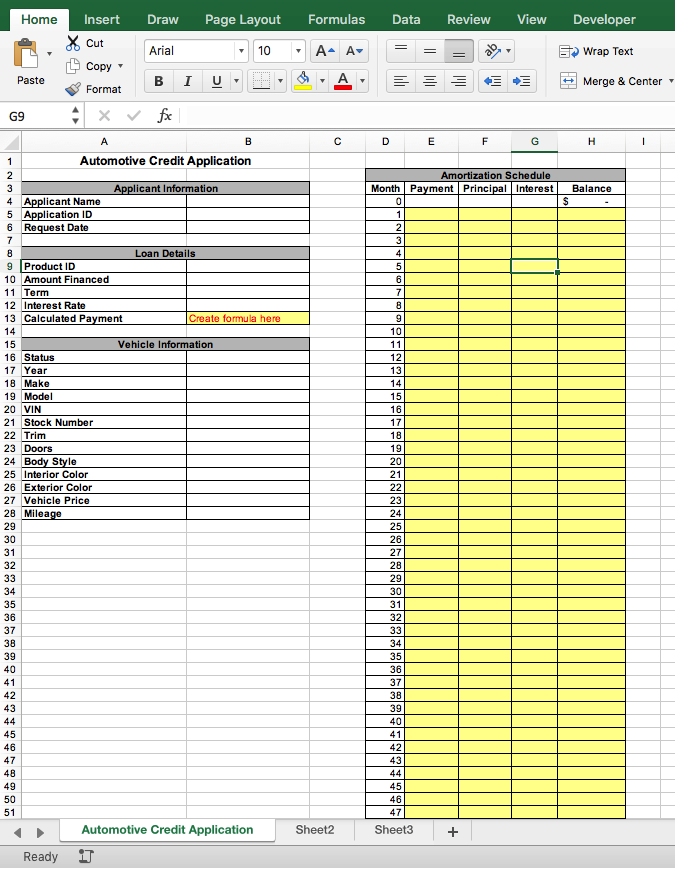Click the 'Create formula here' cell
Image resolution: width=675 pixels, height=869 pixels.
(248, 319)
